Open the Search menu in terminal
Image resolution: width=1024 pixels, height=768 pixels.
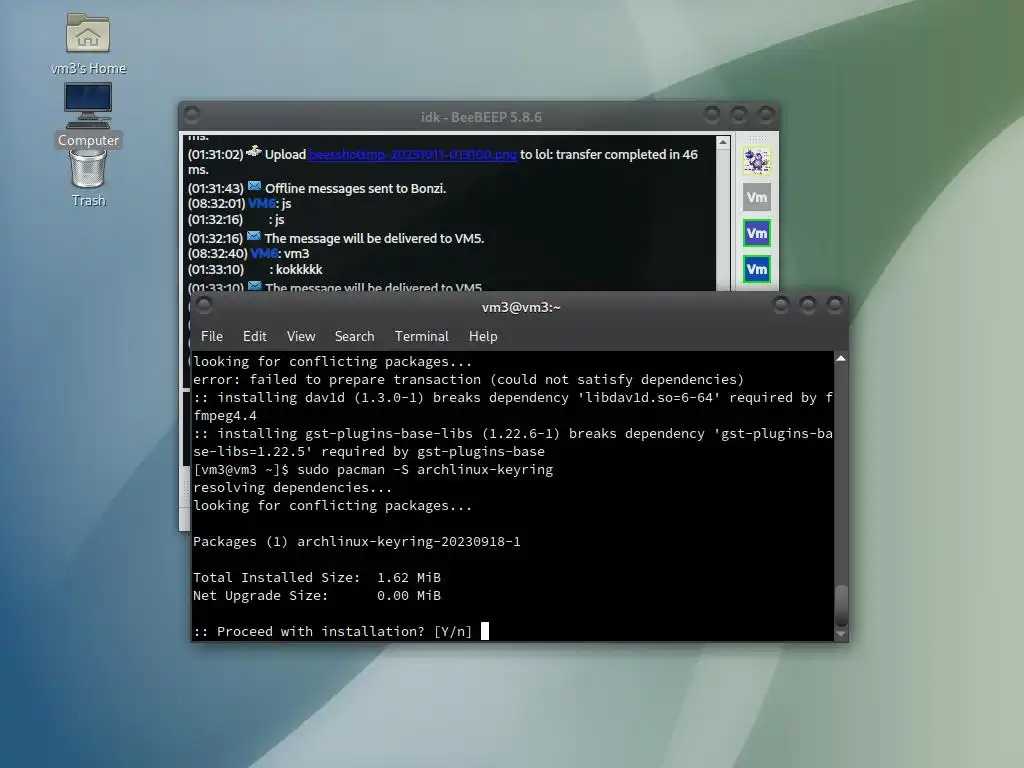(355, 336)
